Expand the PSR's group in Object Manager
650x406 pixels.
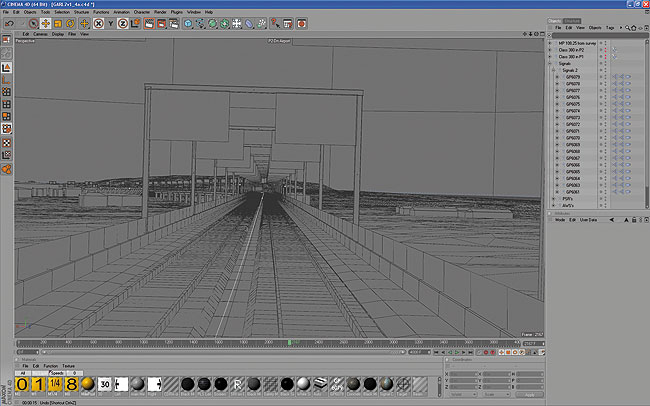tap(553, 199)
